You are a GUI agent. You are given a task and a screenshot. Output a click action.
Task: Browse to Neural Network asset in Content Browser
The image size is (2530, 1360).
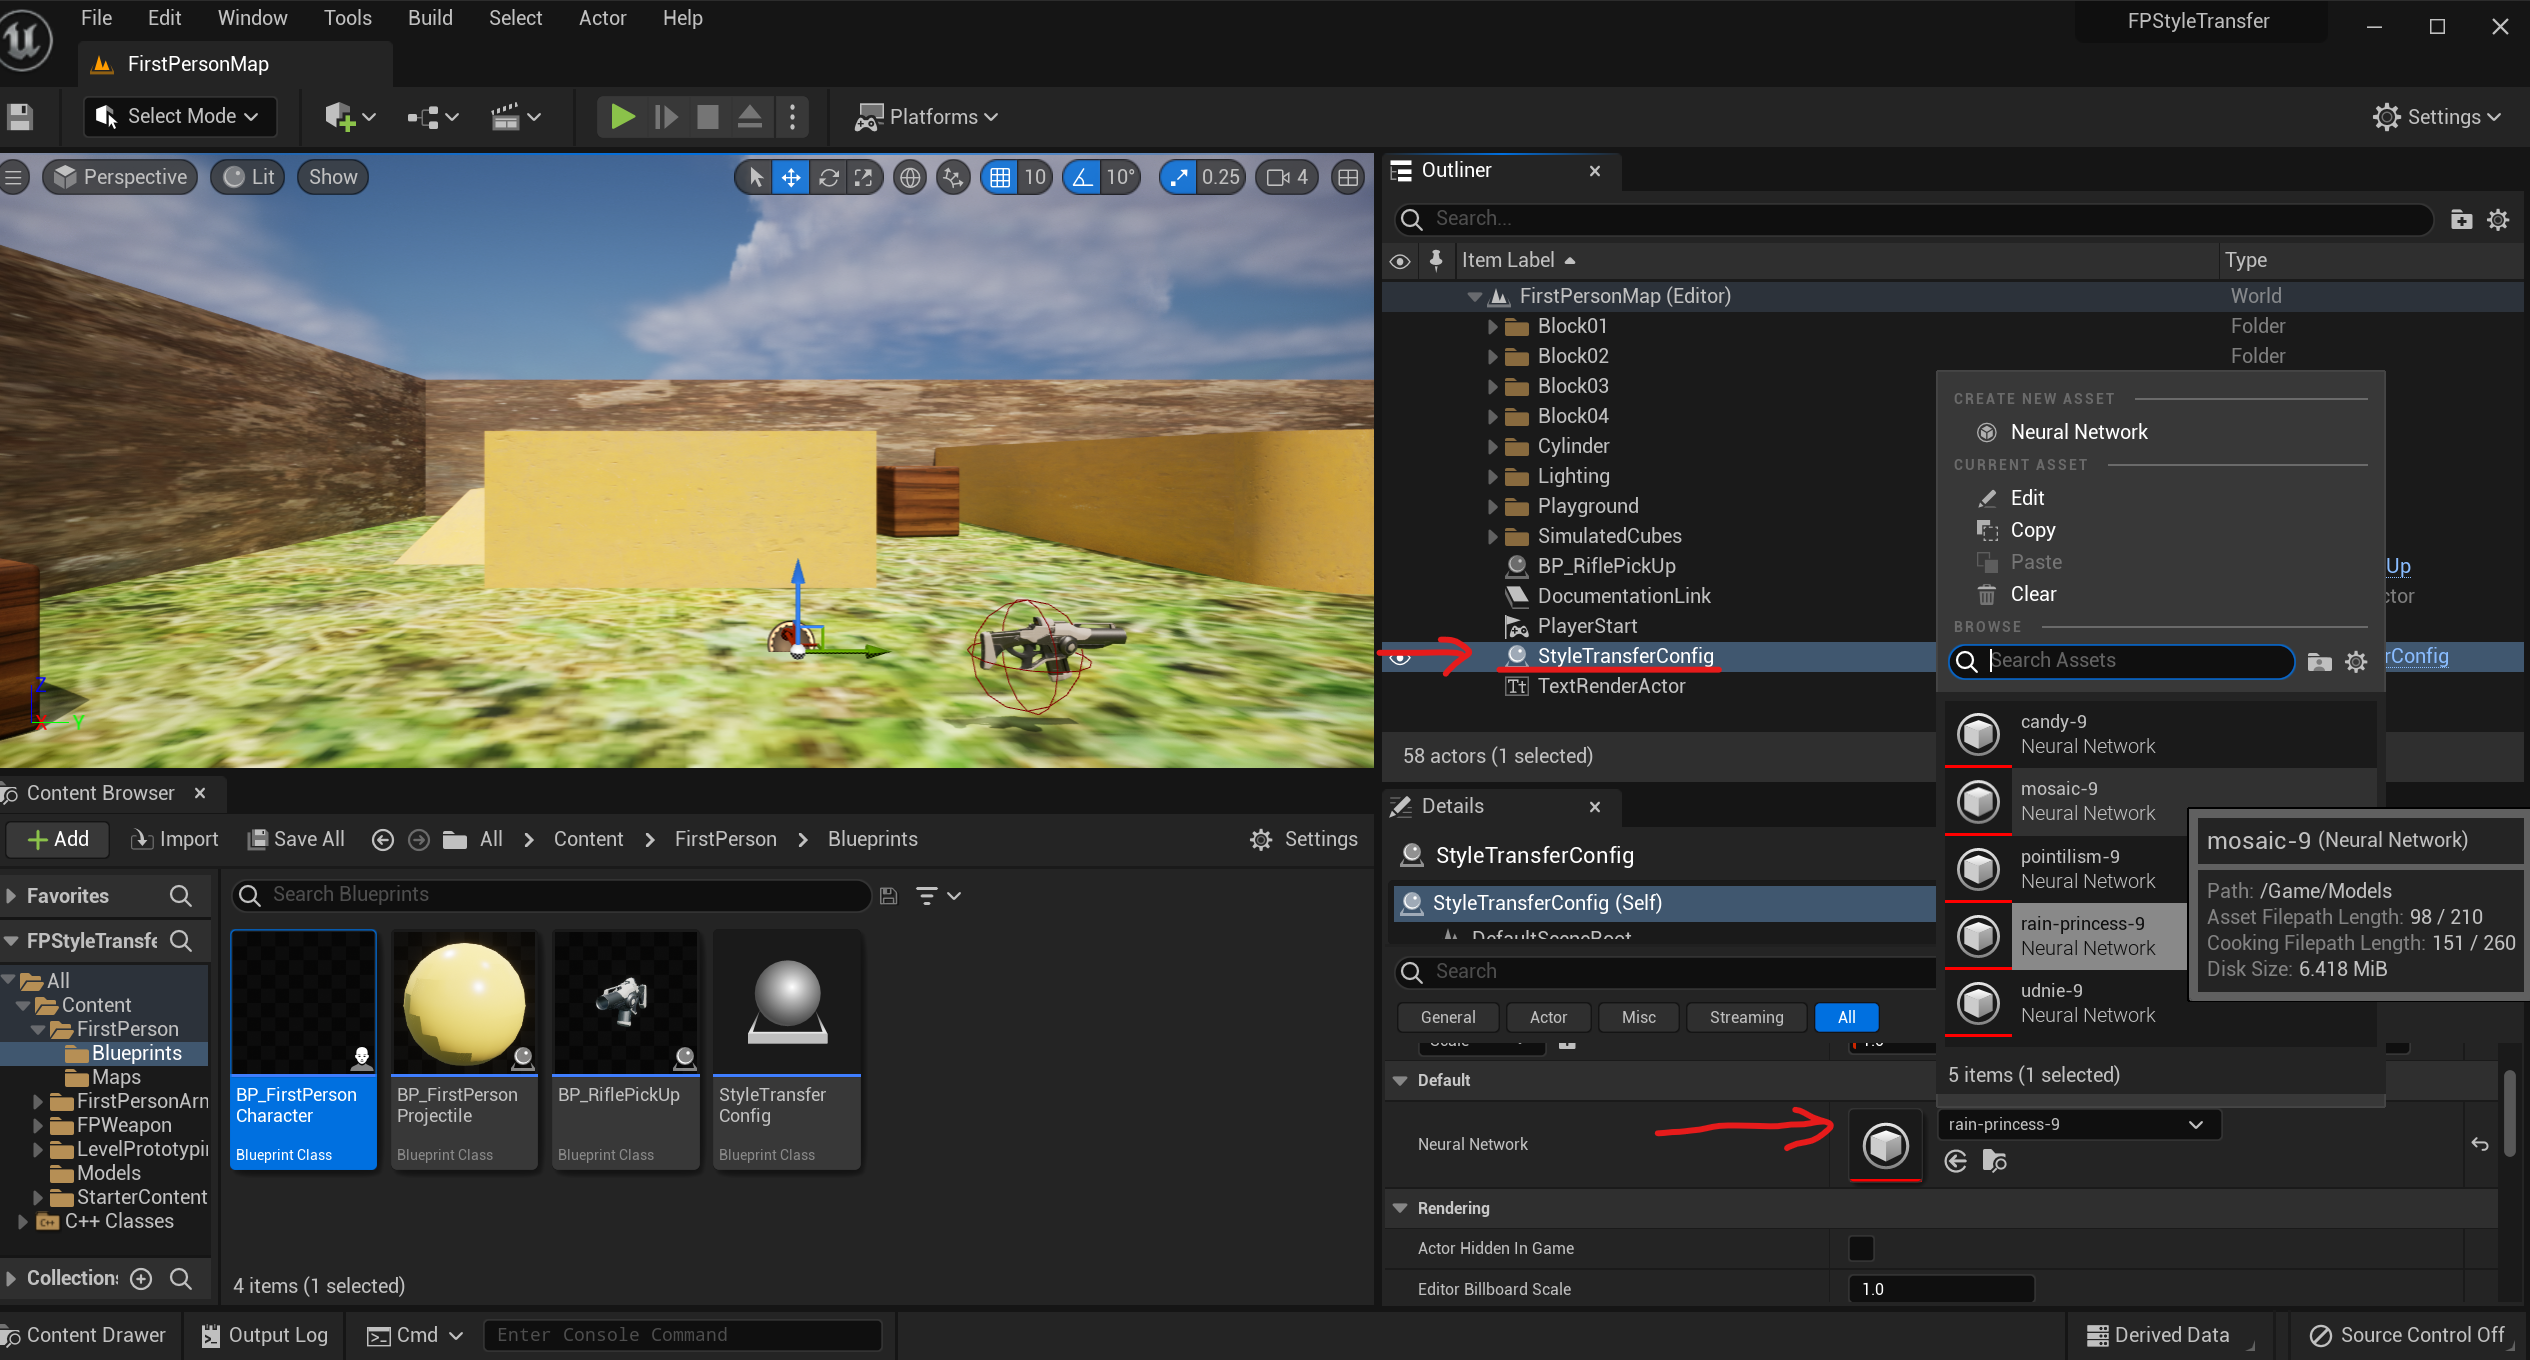click(1994, 1161)
